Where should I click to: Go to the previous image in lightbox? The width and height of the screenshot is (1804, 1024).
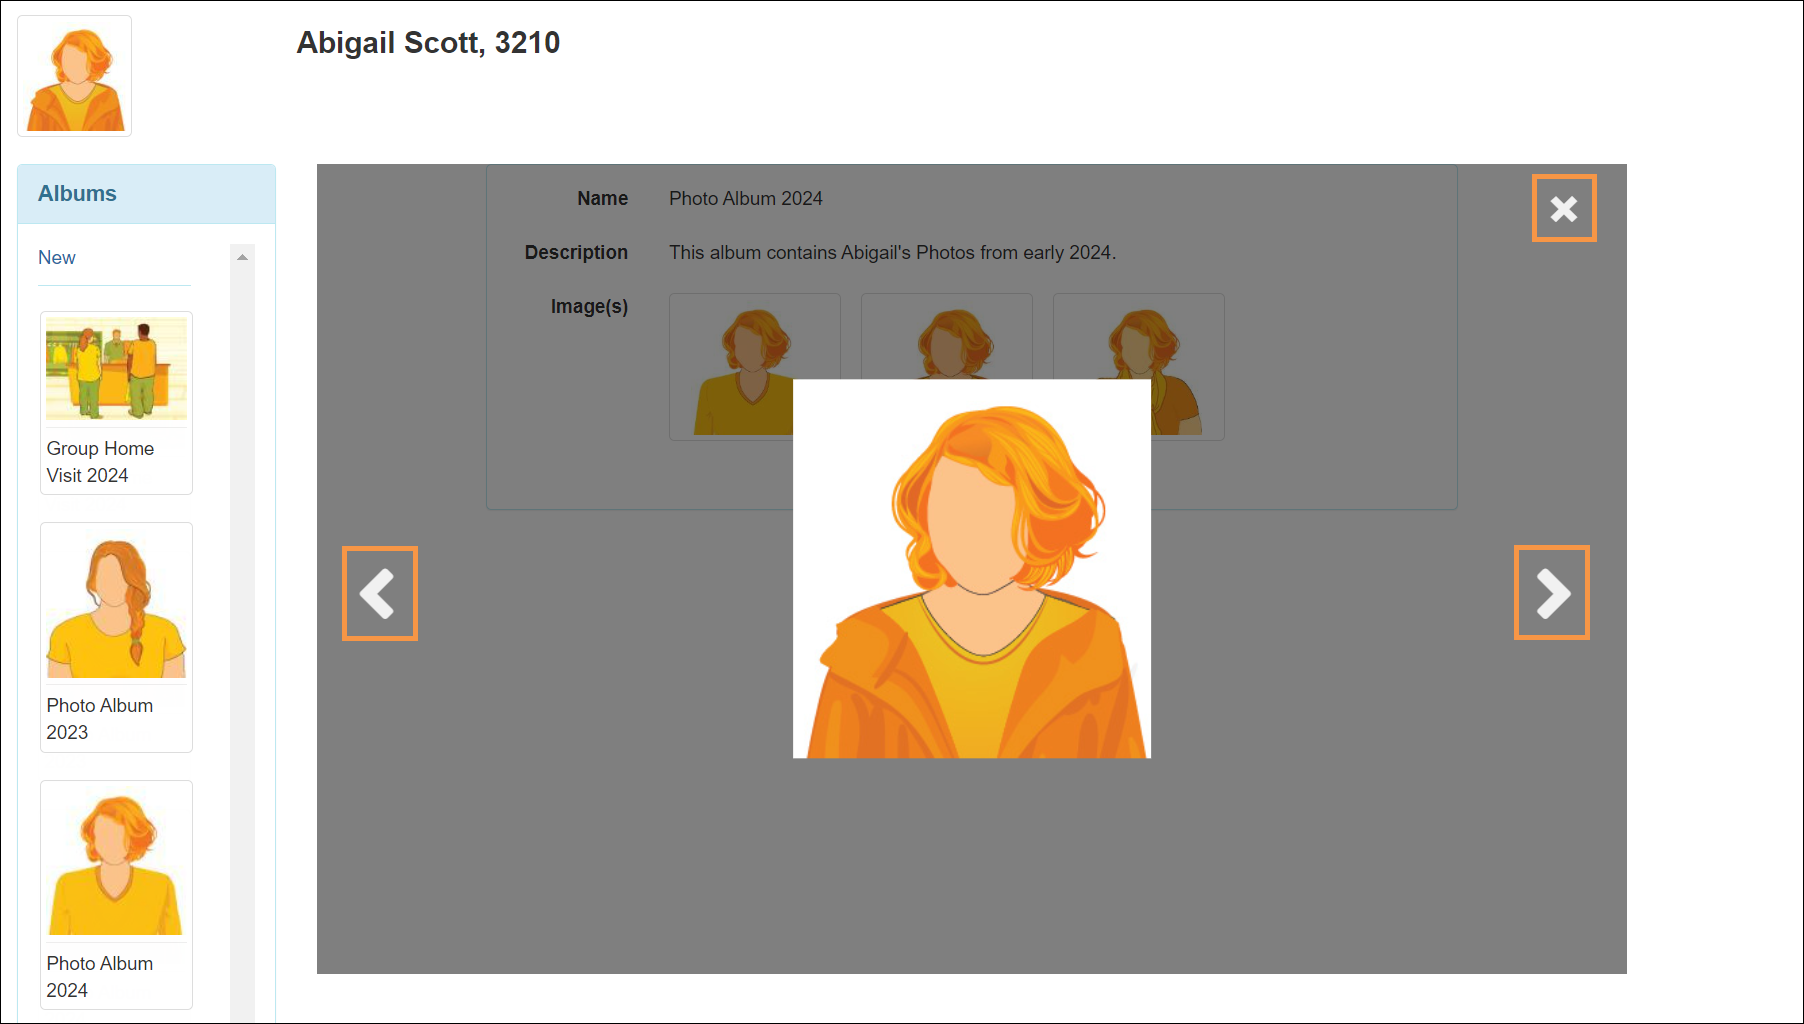(x=379, y=593)
